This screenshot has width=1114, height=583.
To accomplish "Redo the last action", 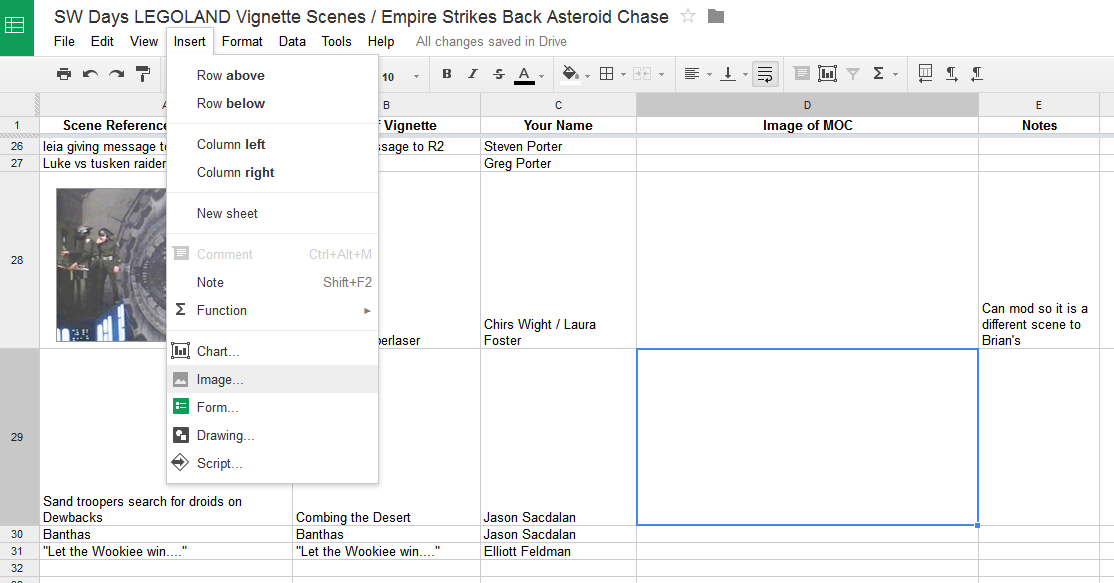I will (x=117, y=74).
